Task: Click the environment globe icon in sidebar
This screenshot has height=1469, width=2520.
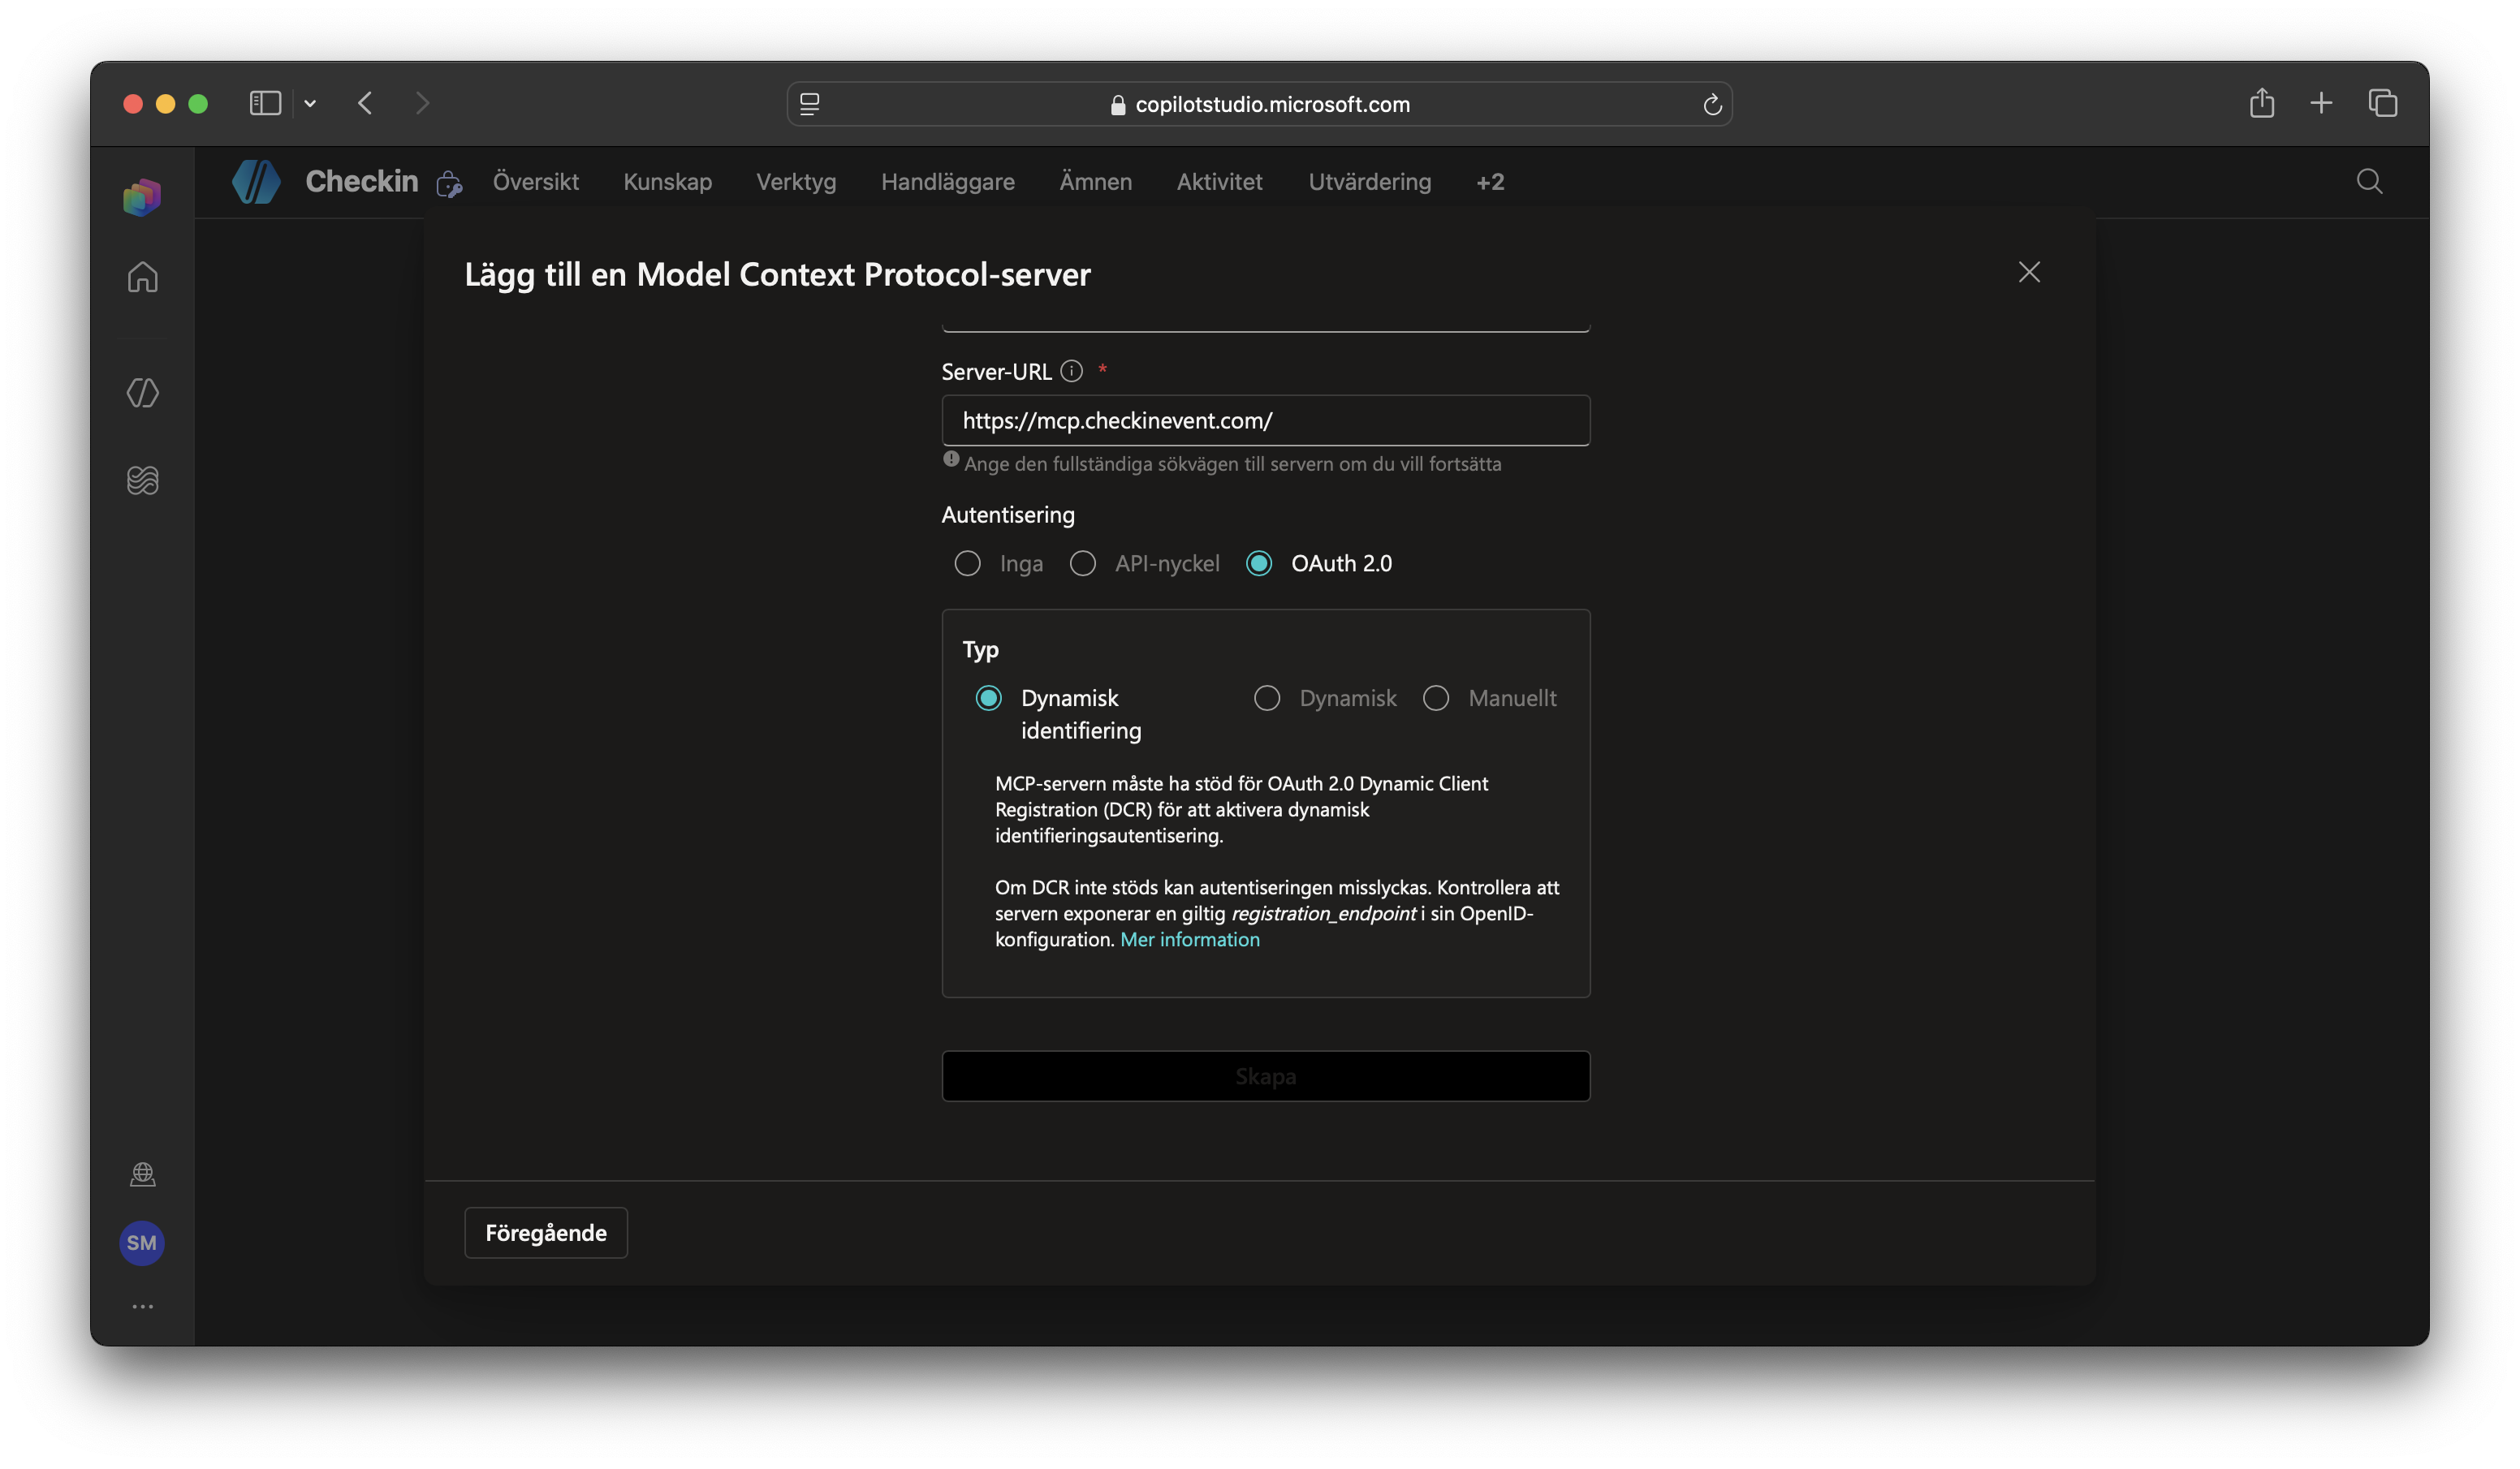Action: click(x=142, y=1174)
